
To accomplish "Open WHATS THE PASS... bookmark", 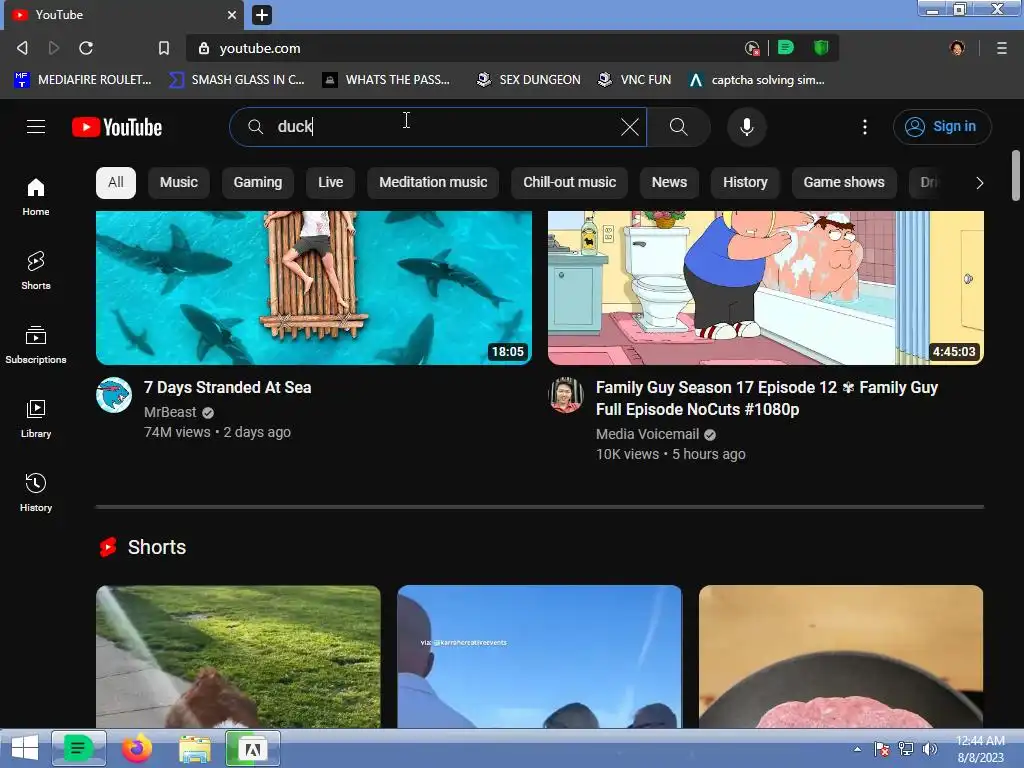I will pos(387,80).
